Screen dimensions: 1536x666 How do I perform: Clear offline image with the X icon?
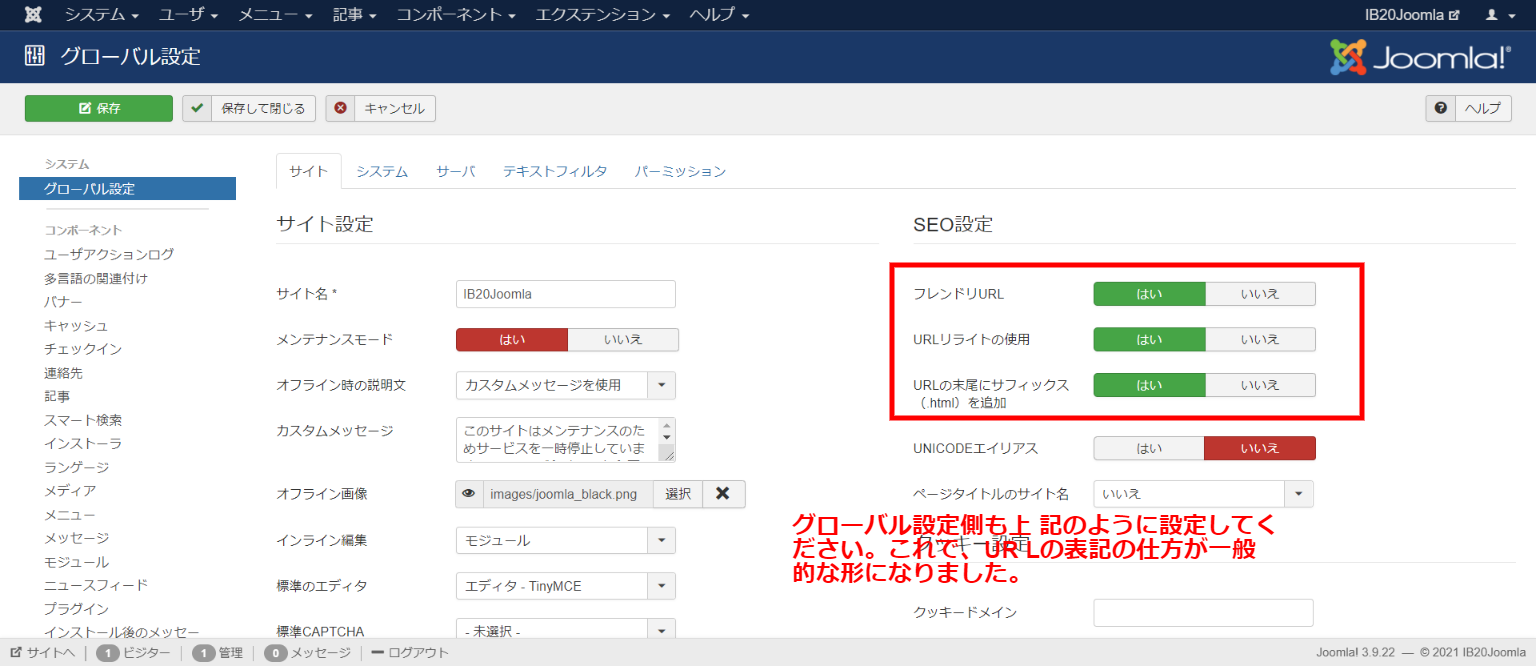(x=723, y=494)
